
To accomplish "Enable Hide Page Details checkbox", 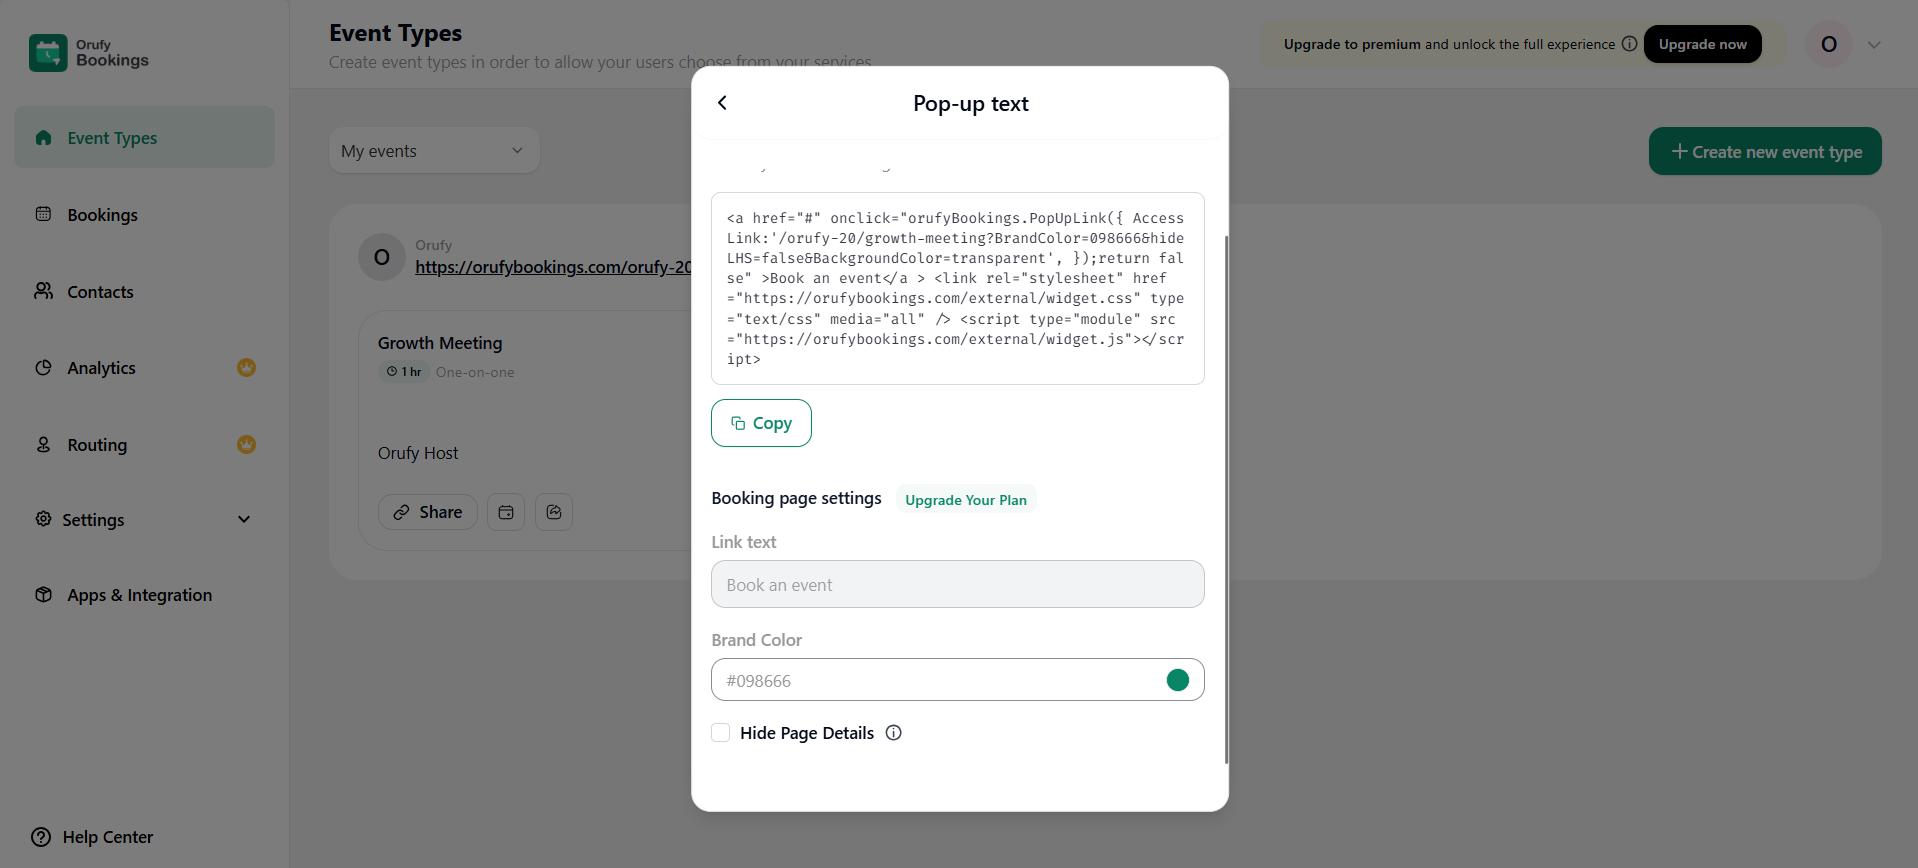I will click(720, 733).
